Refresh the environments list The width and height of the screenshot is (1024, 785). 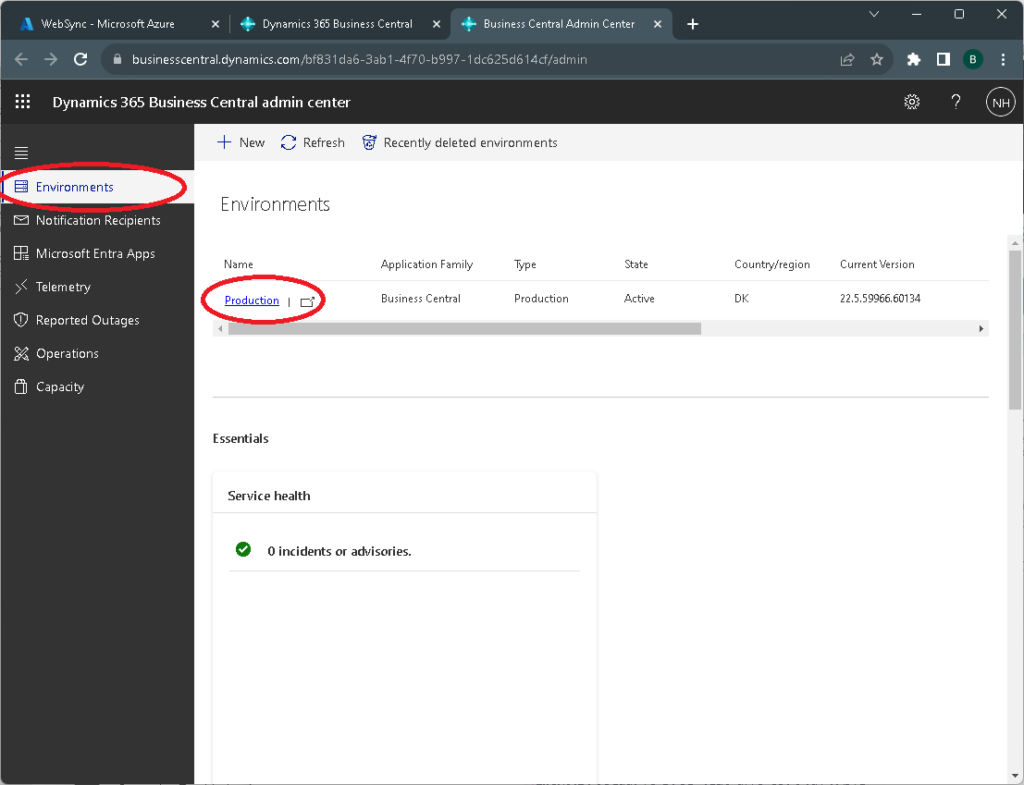click(311, 142)
